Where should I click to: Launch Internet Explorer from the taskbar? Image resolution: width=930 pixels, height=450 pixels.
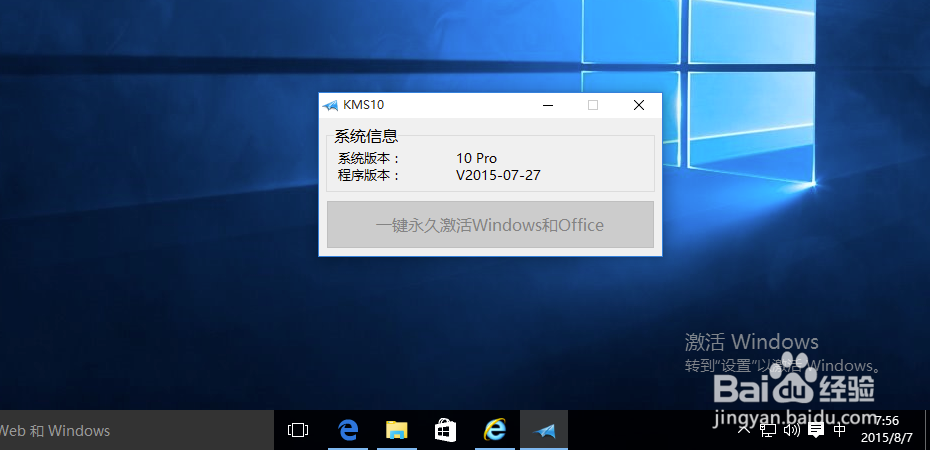pyautogui.click(x=494, y=430)
